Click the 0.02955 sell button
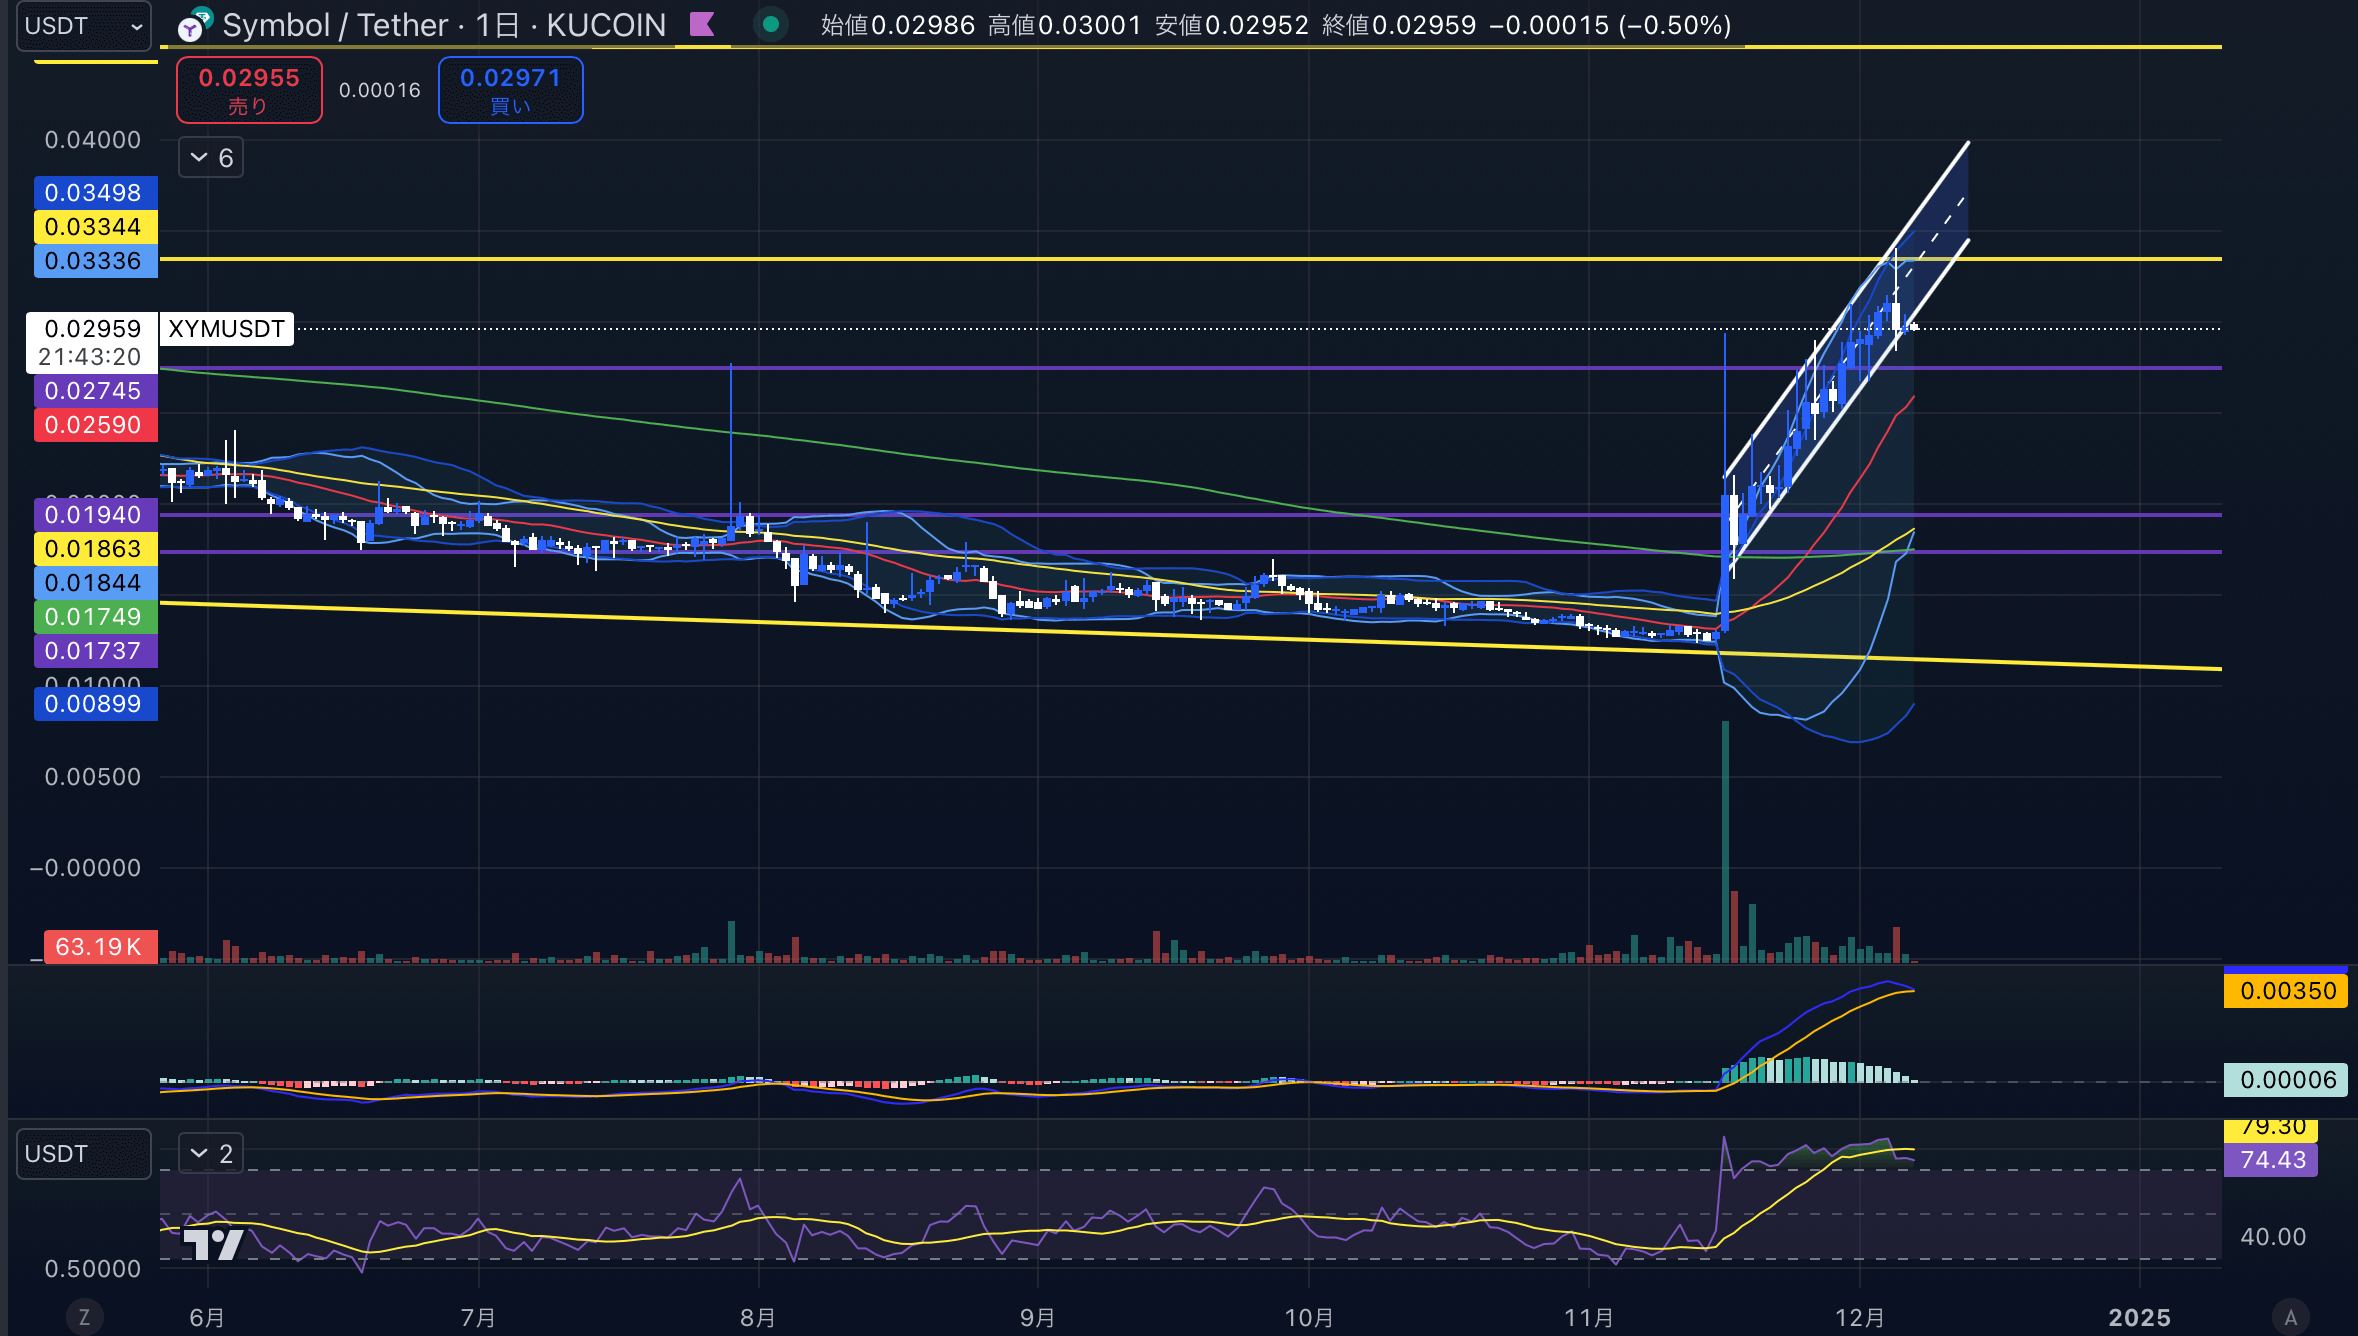Viewport: 2358px width, 1336px height. [249, 90]
